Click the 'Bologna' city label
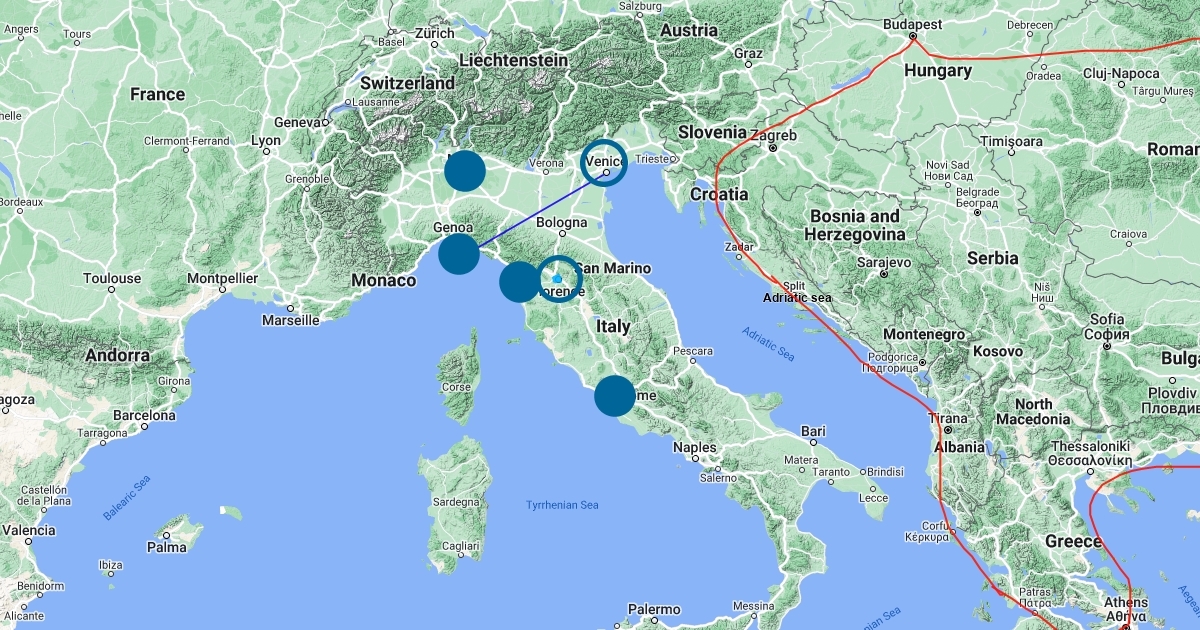The height and width of the screenshot is (630, 1200). coord(561,222)
